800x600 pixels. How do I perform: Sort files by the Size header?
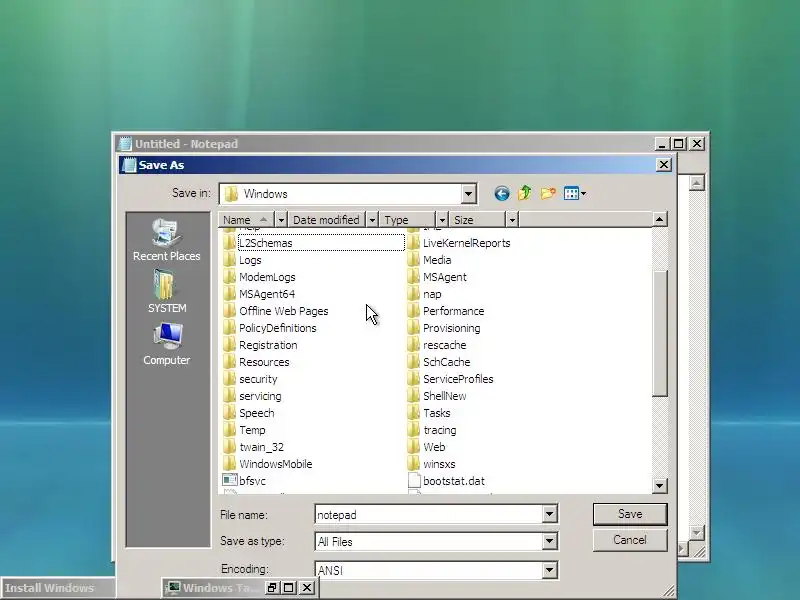pyautogui.click(x=478, y=220)
